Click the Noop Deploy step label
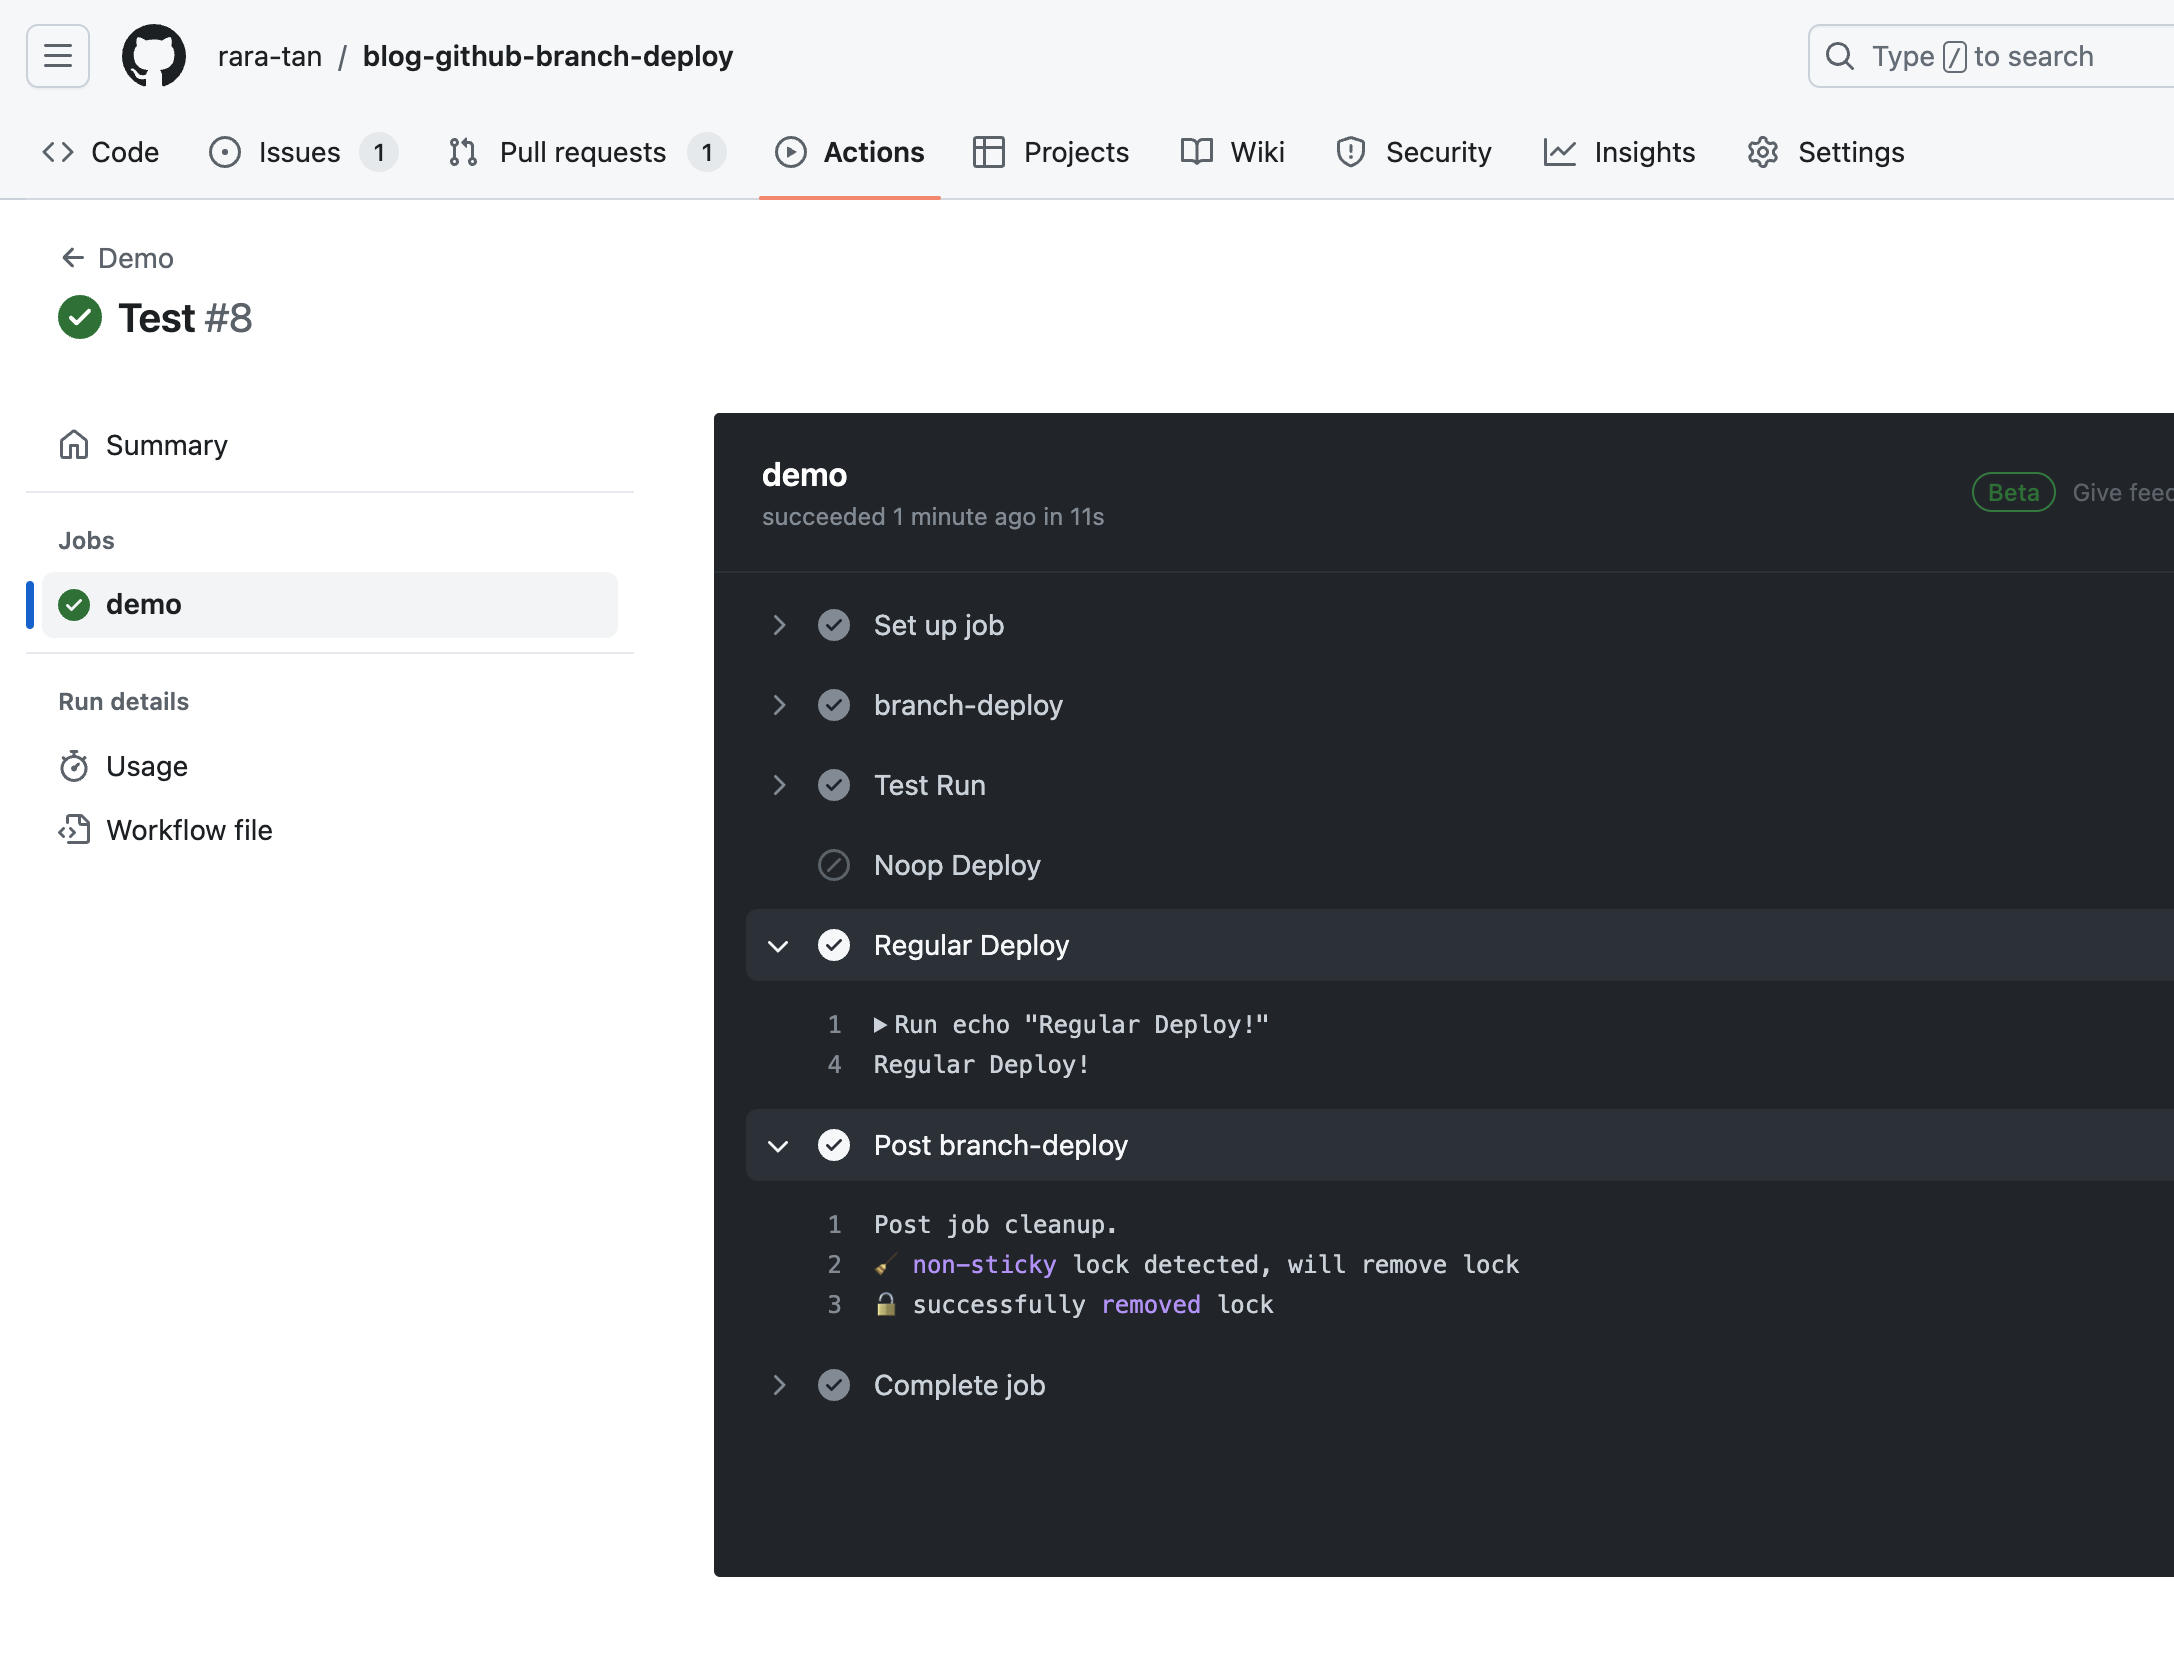 pos(957,865)
